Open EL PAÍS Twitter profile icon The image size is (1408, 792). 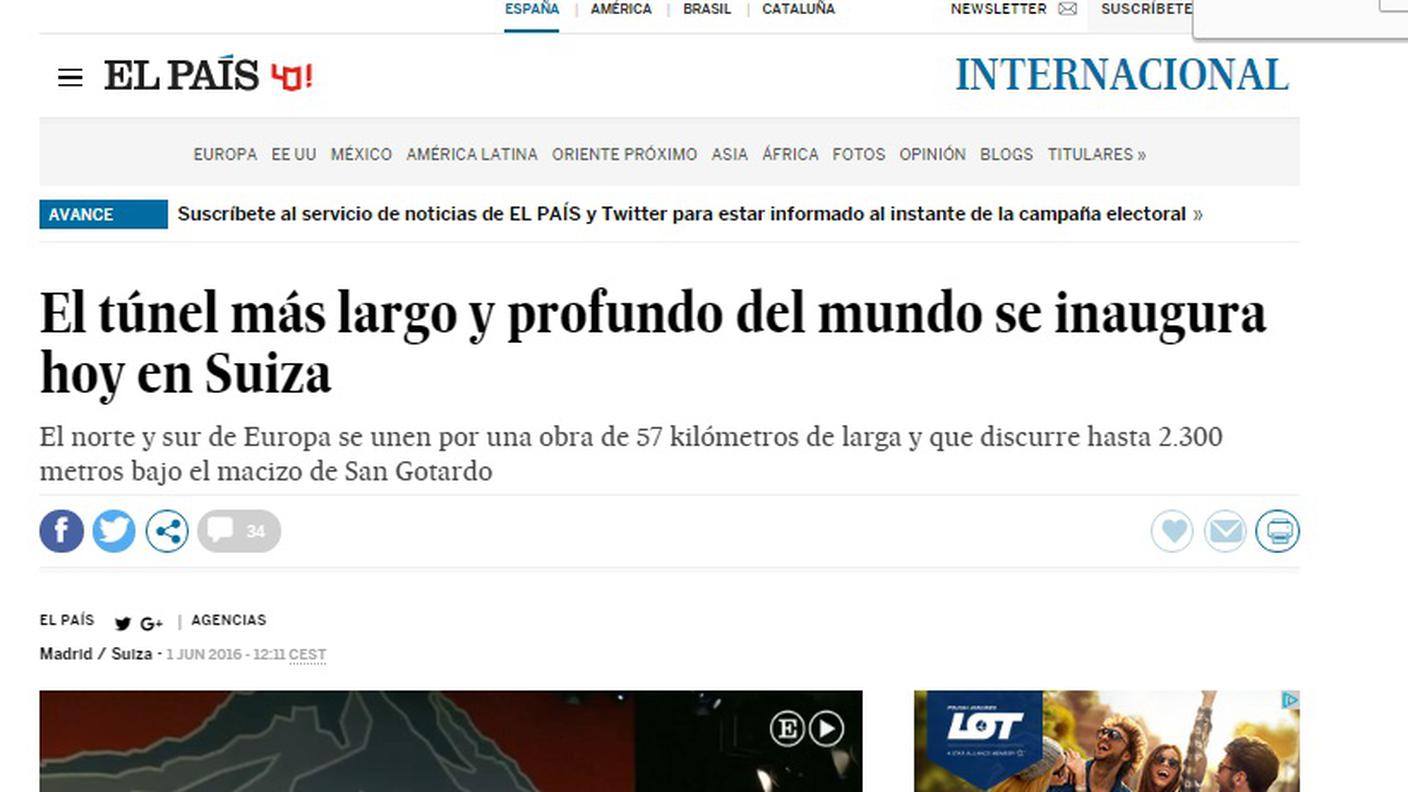123,624
